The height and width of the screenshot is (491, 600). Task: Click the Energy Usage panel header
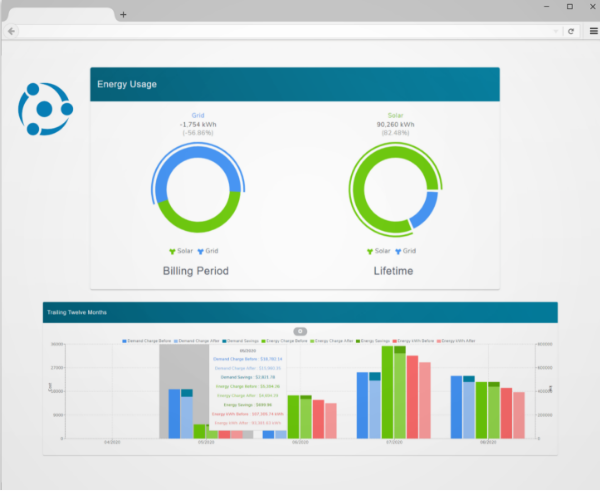point(295,84)
